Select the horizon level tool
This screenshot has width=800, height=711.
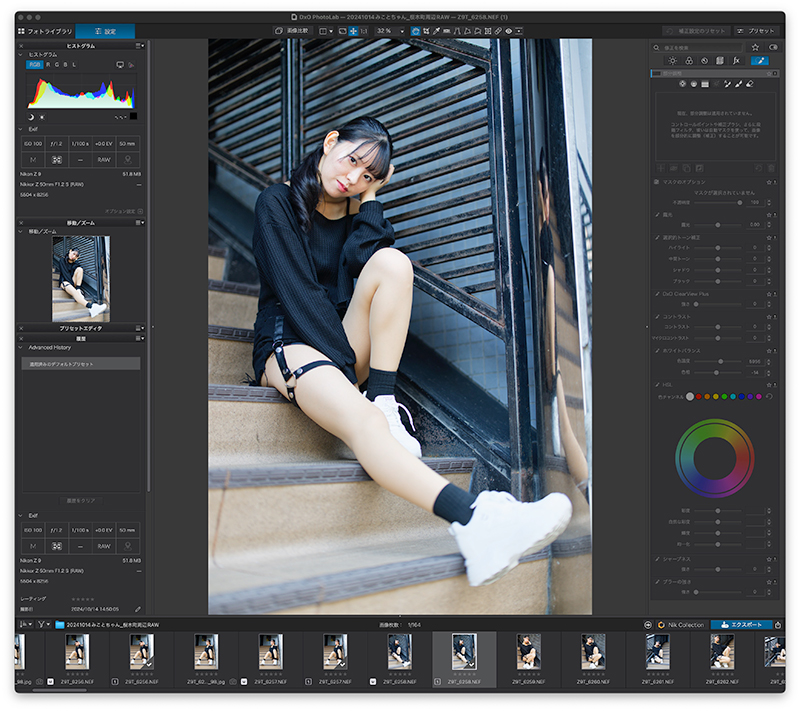pyautogui.click(x=446, y=31)
